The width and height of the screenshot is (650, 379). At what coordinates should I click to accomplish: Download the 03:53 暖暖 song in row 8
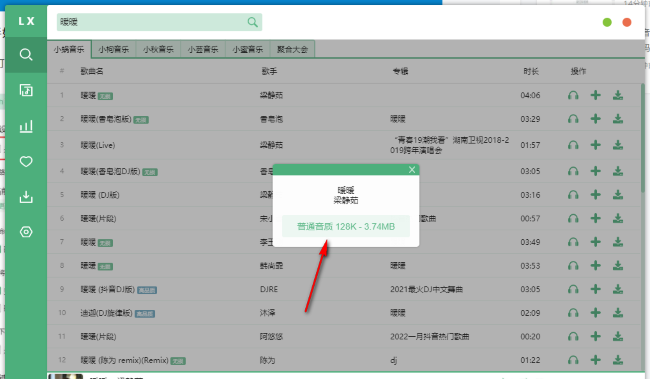point(618,265)
